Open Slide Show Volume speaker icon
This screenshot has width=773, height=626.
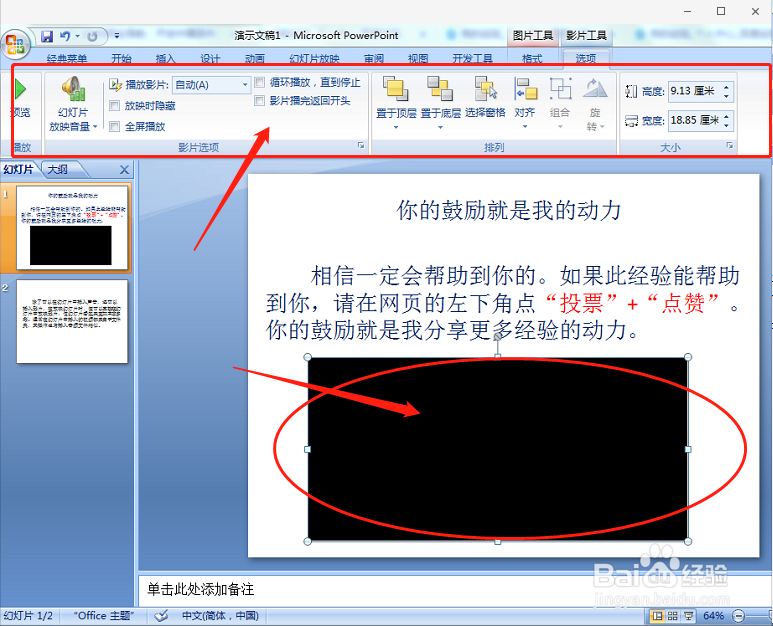click(73, 89)
